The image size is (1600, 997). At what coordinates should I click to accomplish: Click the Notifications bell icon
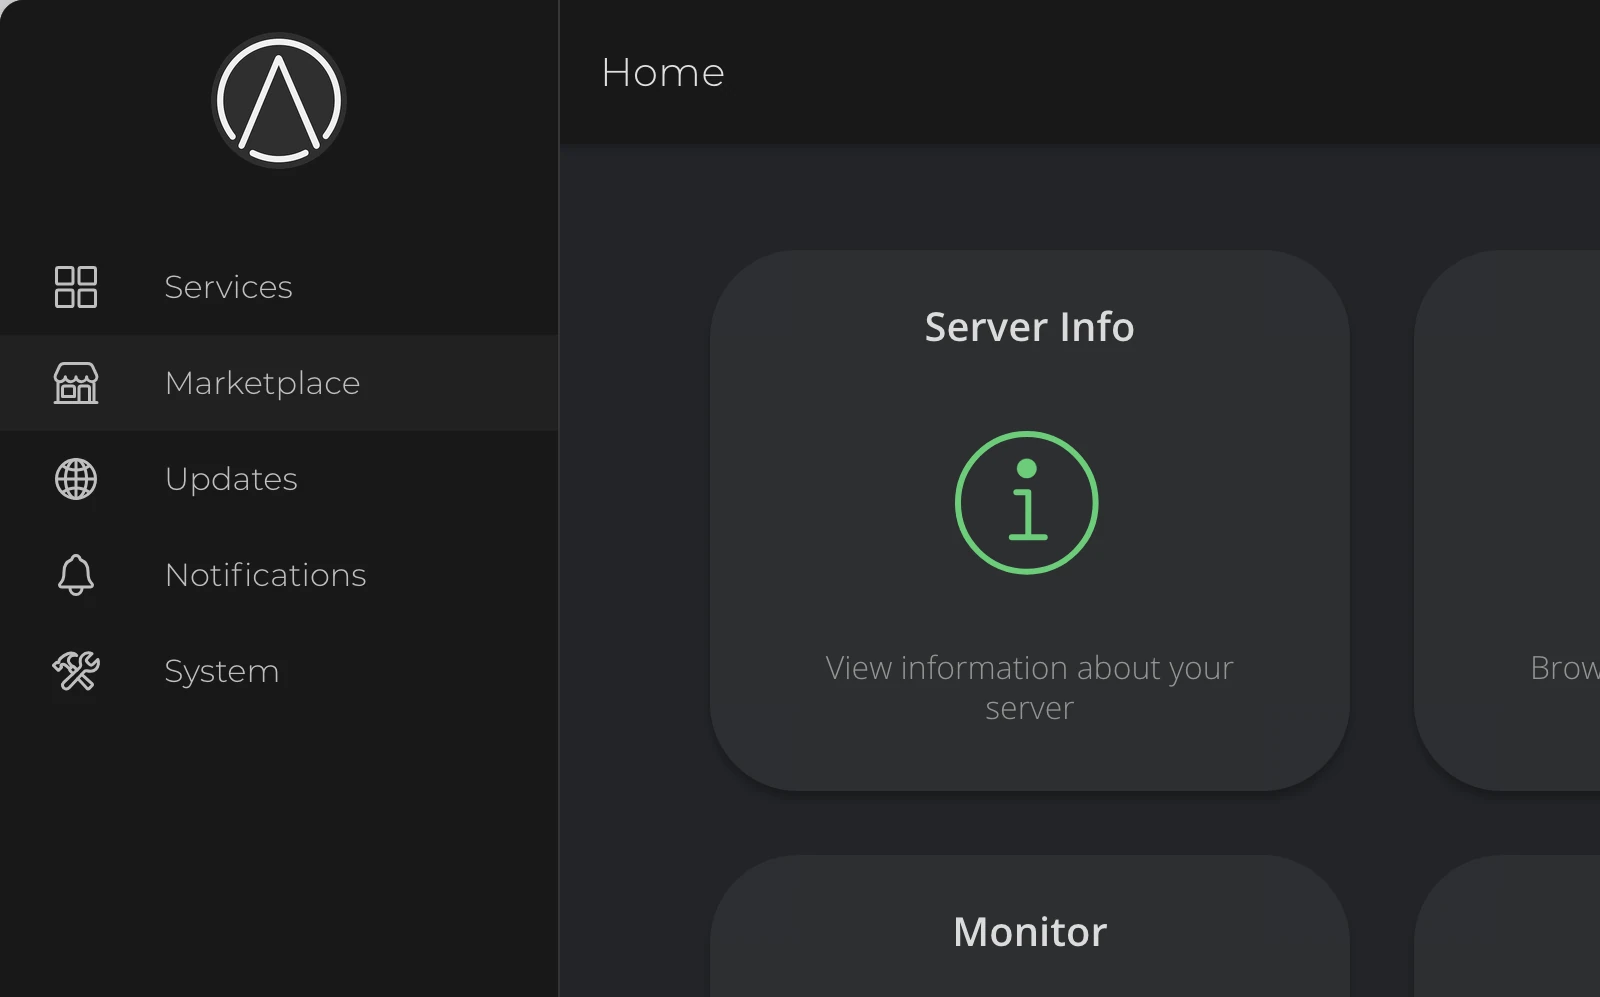coord(75,575)
